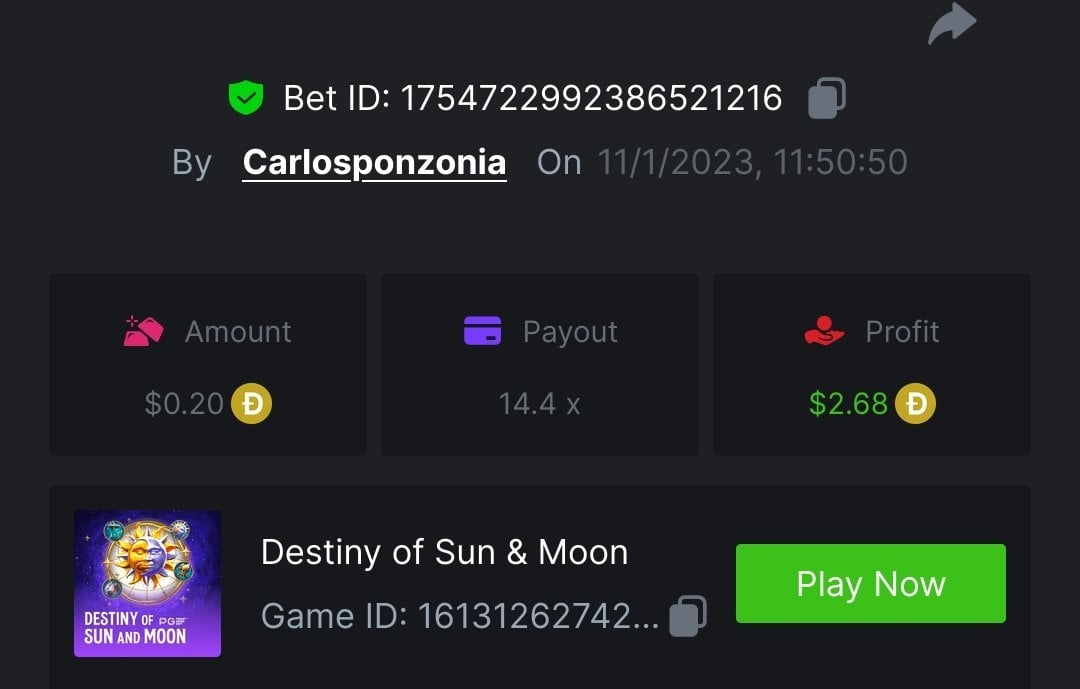Click the share arrow icon
This screenshot has width=1080, height=689.
[951, 24]
